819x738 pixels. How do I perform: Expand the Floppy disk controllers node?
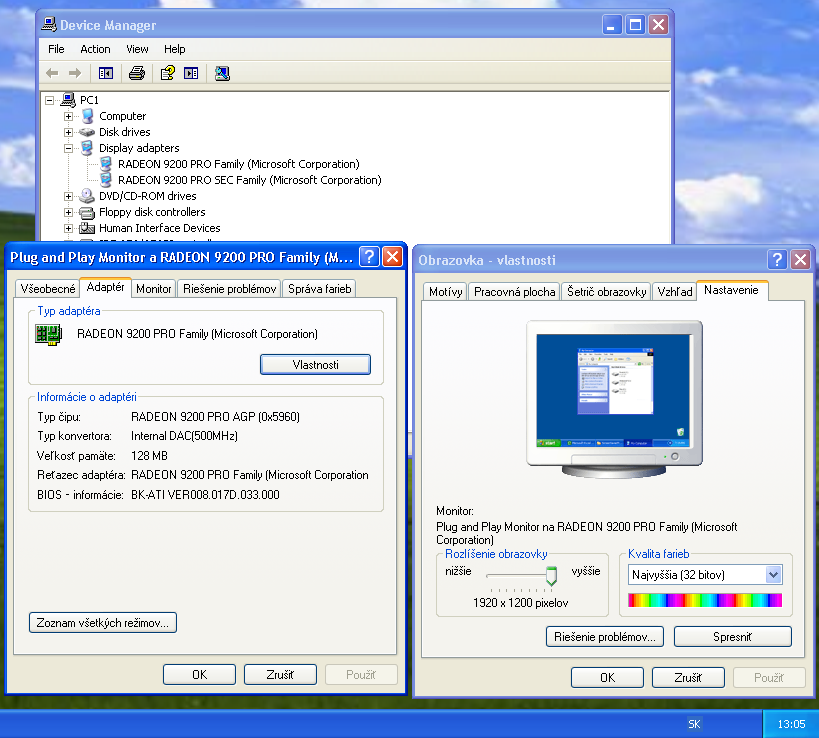(x=68, y=212)
